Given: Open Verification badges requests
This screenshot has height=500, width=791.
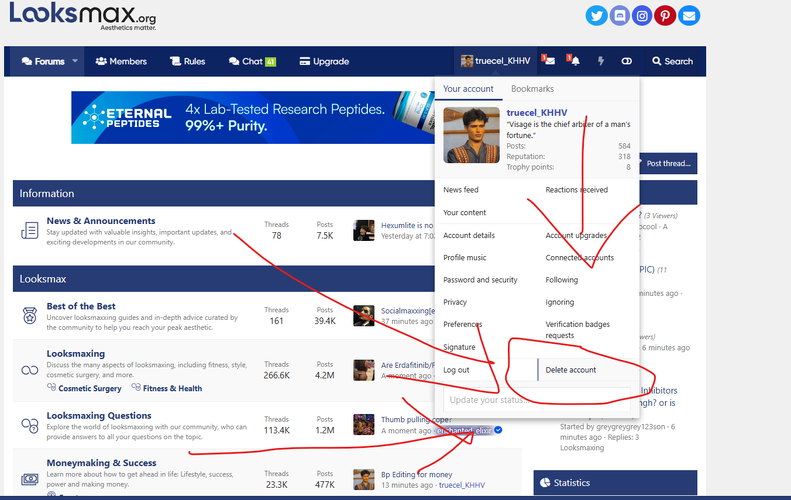Looking at the screenshot, I should [578, 329].
